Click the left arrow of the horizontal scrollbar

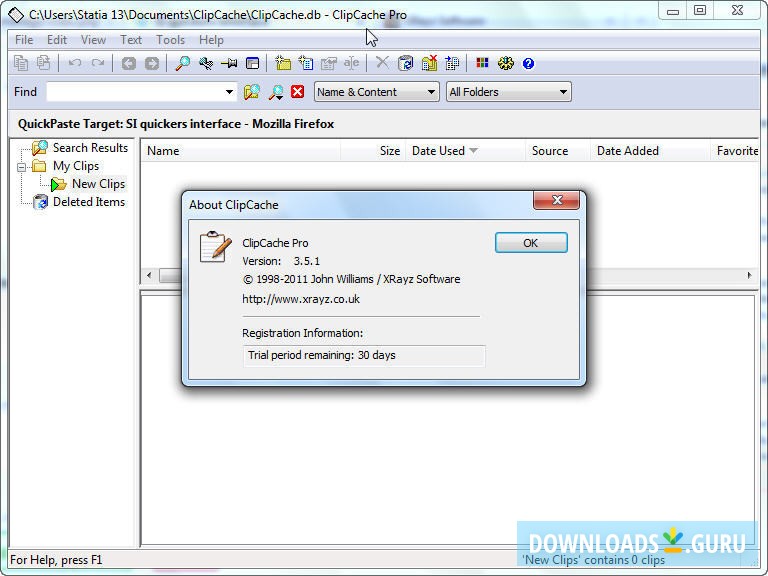coord(149,275)
